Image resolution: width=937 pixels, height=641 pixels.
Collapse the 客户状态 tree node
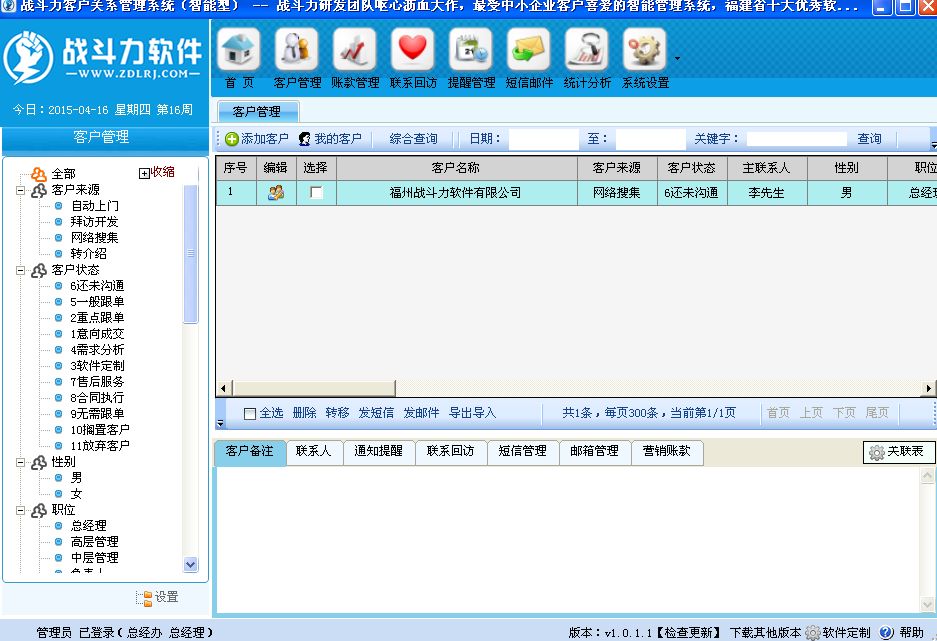point(21,271)
